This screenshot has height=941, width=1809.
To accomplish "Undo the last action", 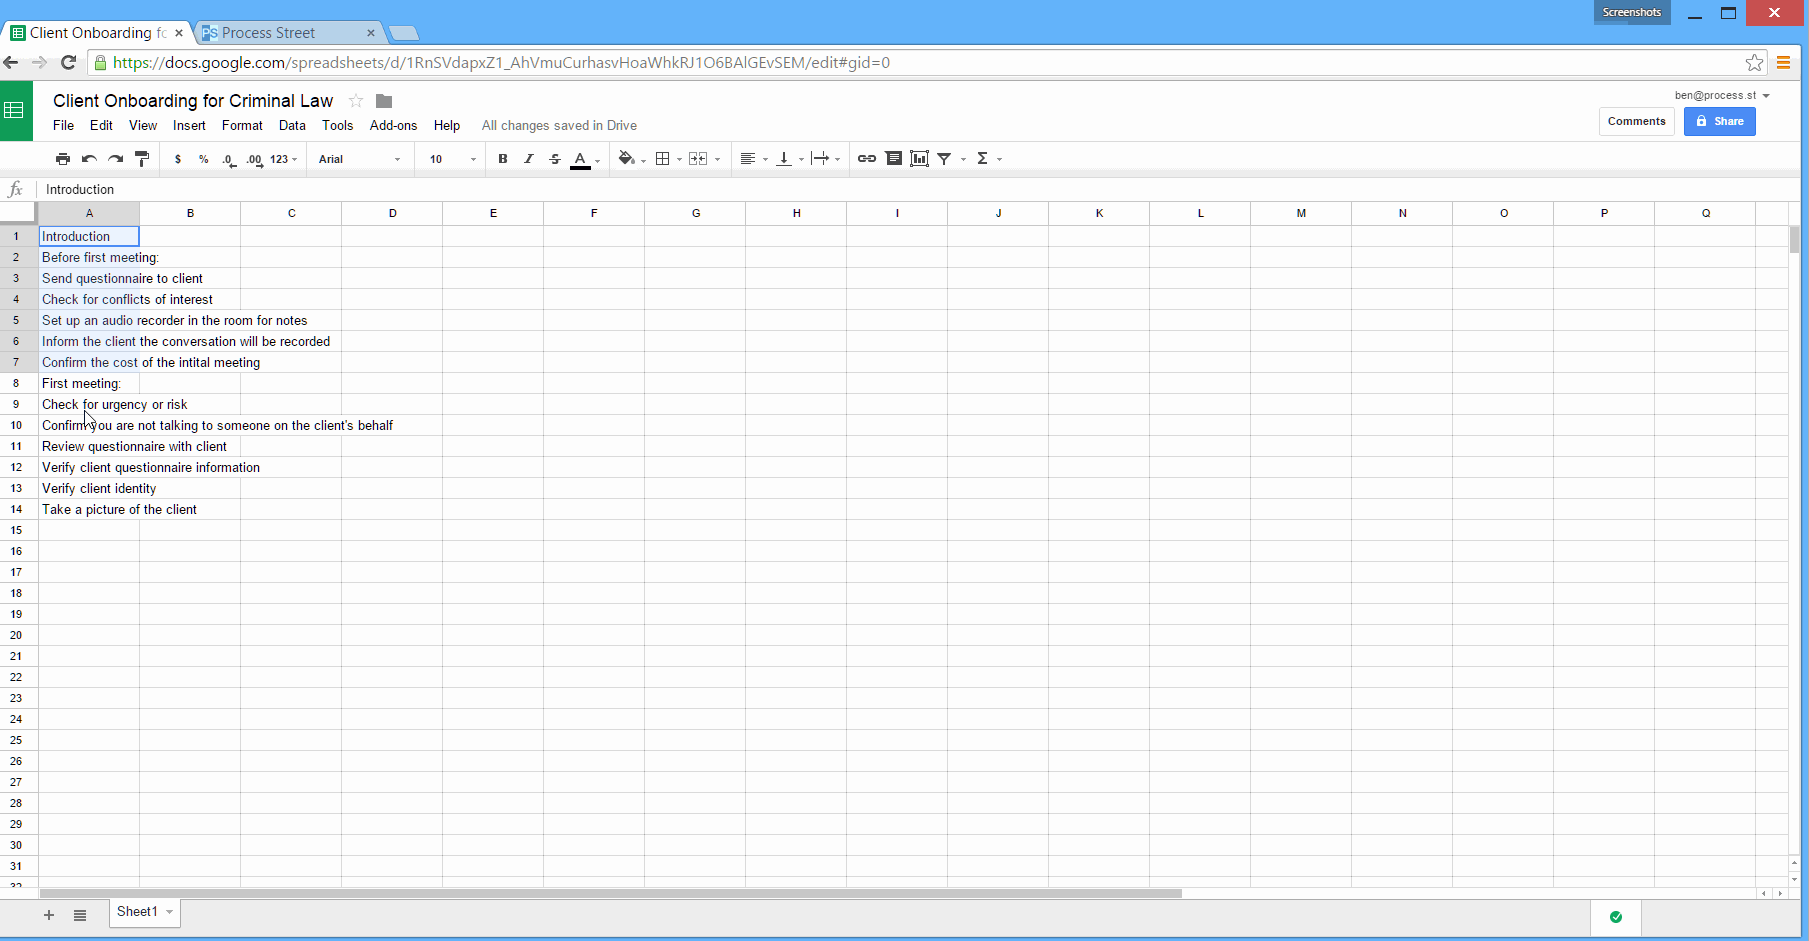I will (x=89, y=159).
